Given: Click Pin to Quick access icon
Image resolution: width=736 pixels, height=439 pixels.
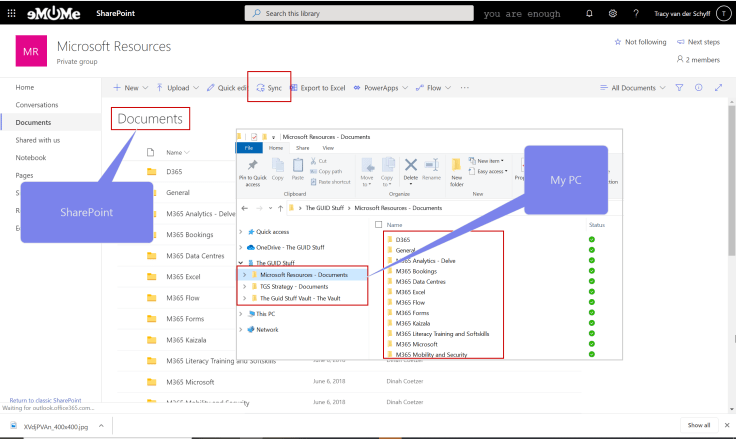Looking at the screenshot, I should [252, 168].
